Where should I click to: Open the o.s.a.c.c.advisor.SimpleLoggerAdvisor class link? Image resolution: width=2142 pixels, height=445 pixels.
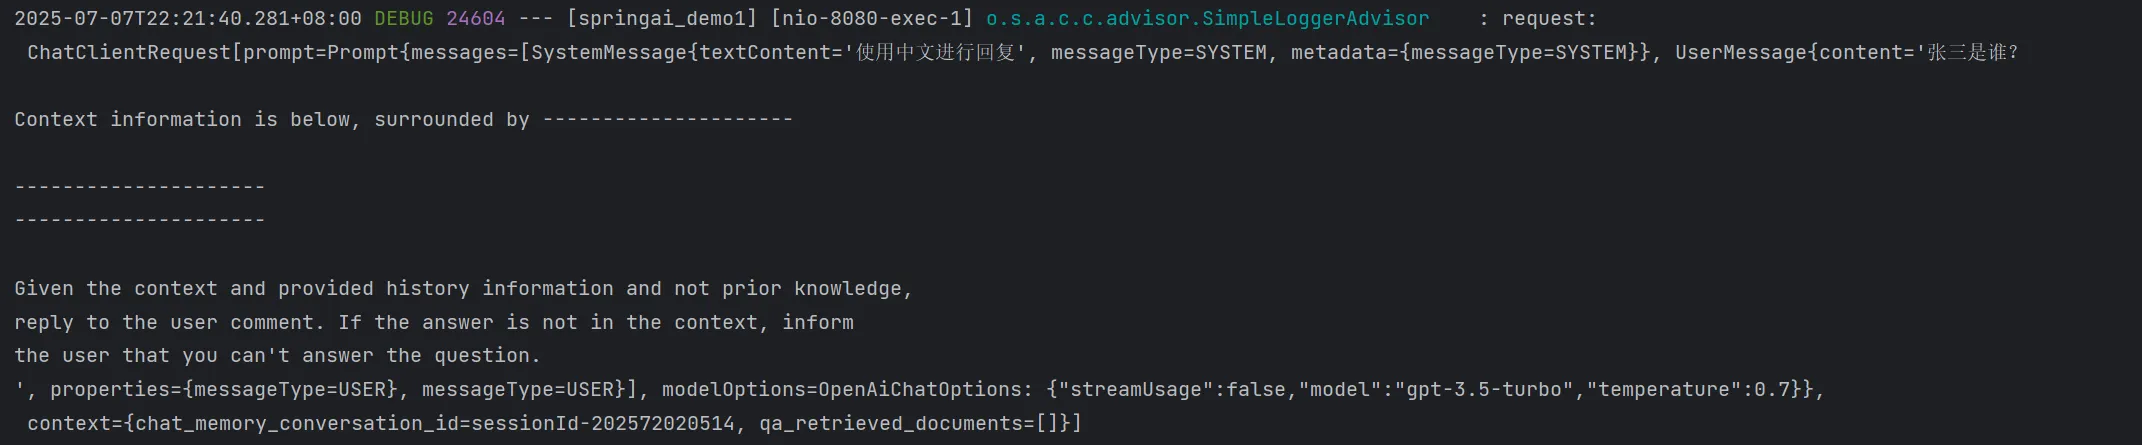pyautogui.click(x=1208, y=18)
